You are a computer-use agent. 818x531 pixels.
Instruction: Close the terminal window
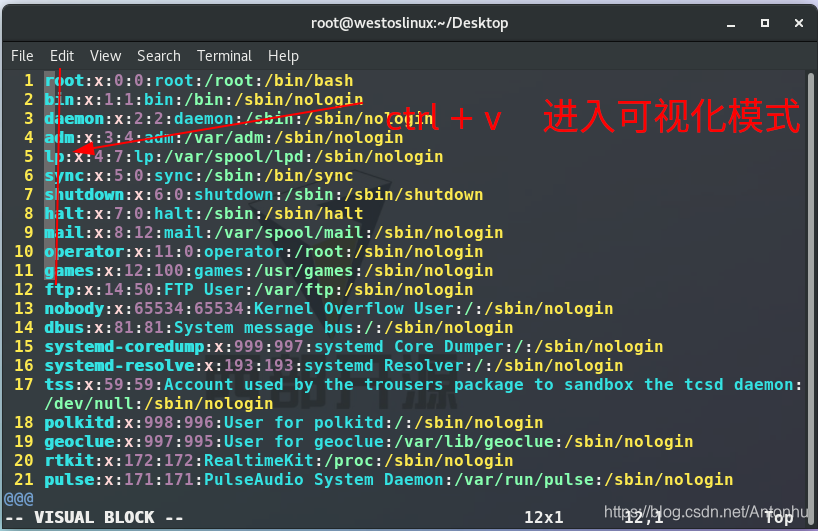(x=799, y=23)
